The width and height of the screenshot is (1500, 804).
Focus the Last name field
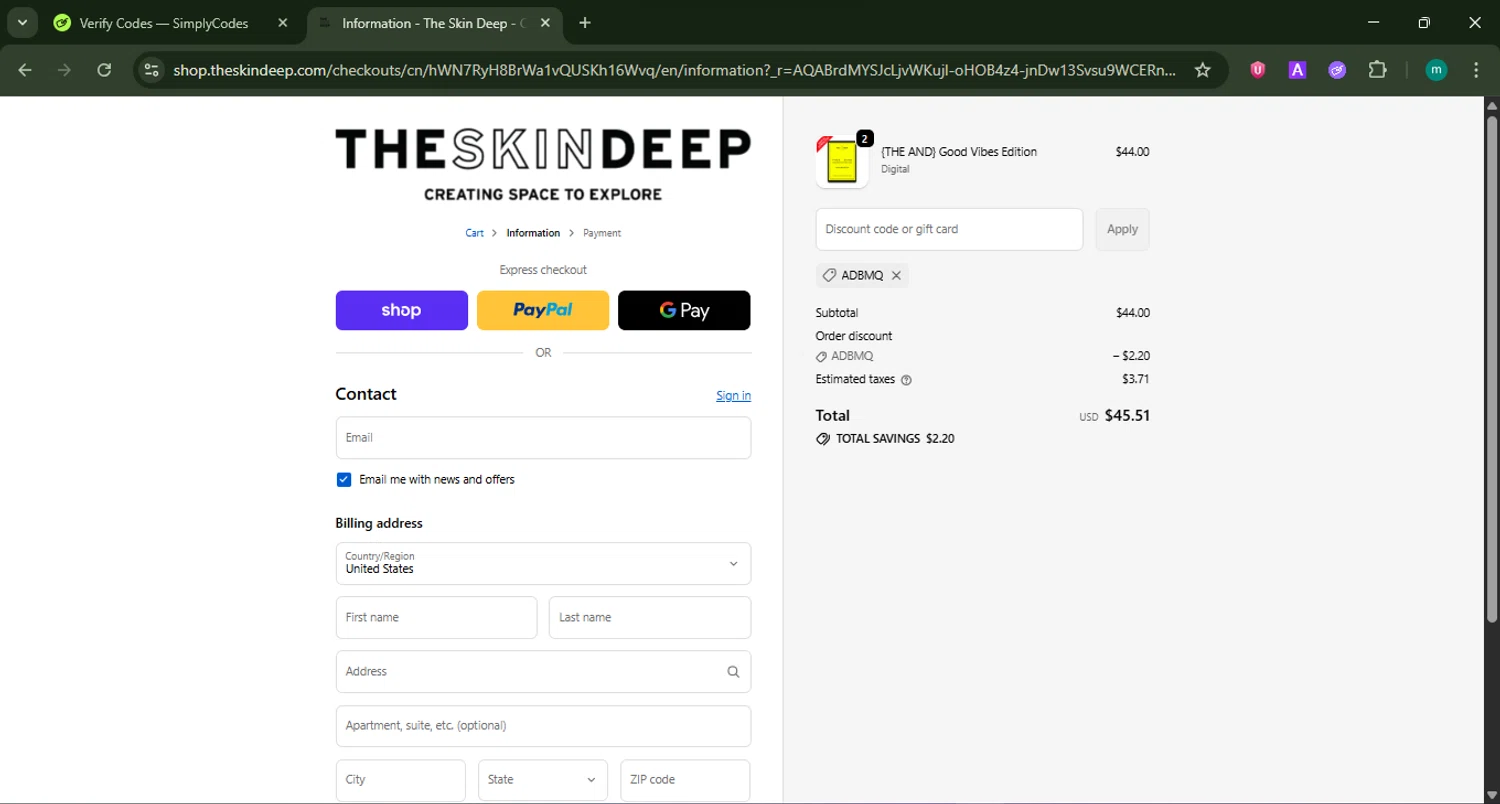pyautogui.click(x=650, y=618)
